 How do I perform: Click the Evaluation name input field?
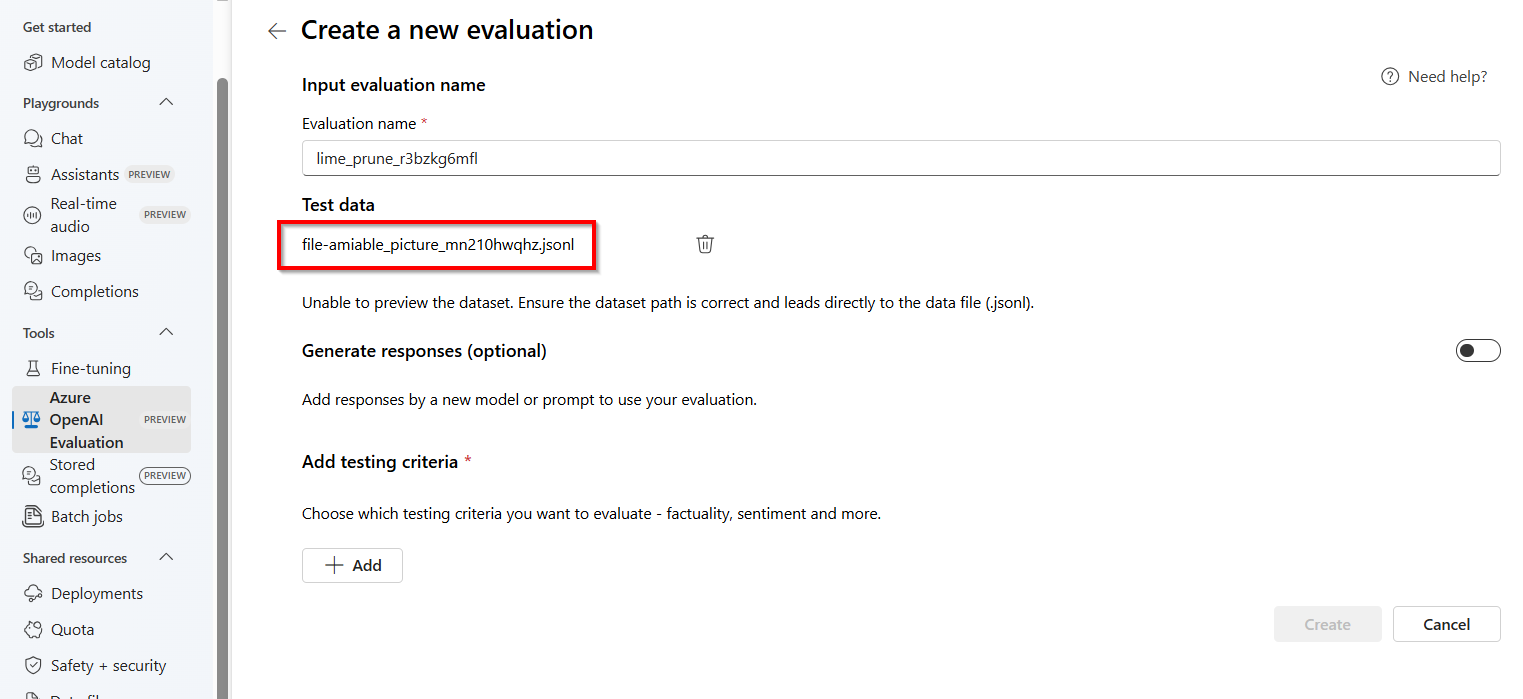click(x=901, y=158)
